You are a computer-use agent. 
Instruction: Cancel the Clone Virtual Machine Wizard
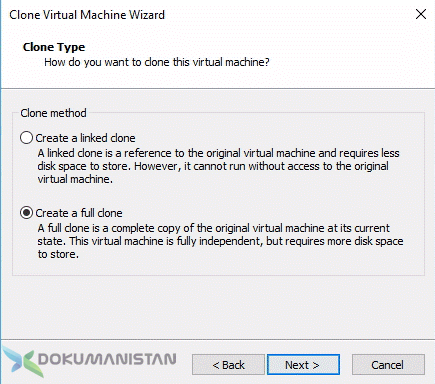point(388,365)
